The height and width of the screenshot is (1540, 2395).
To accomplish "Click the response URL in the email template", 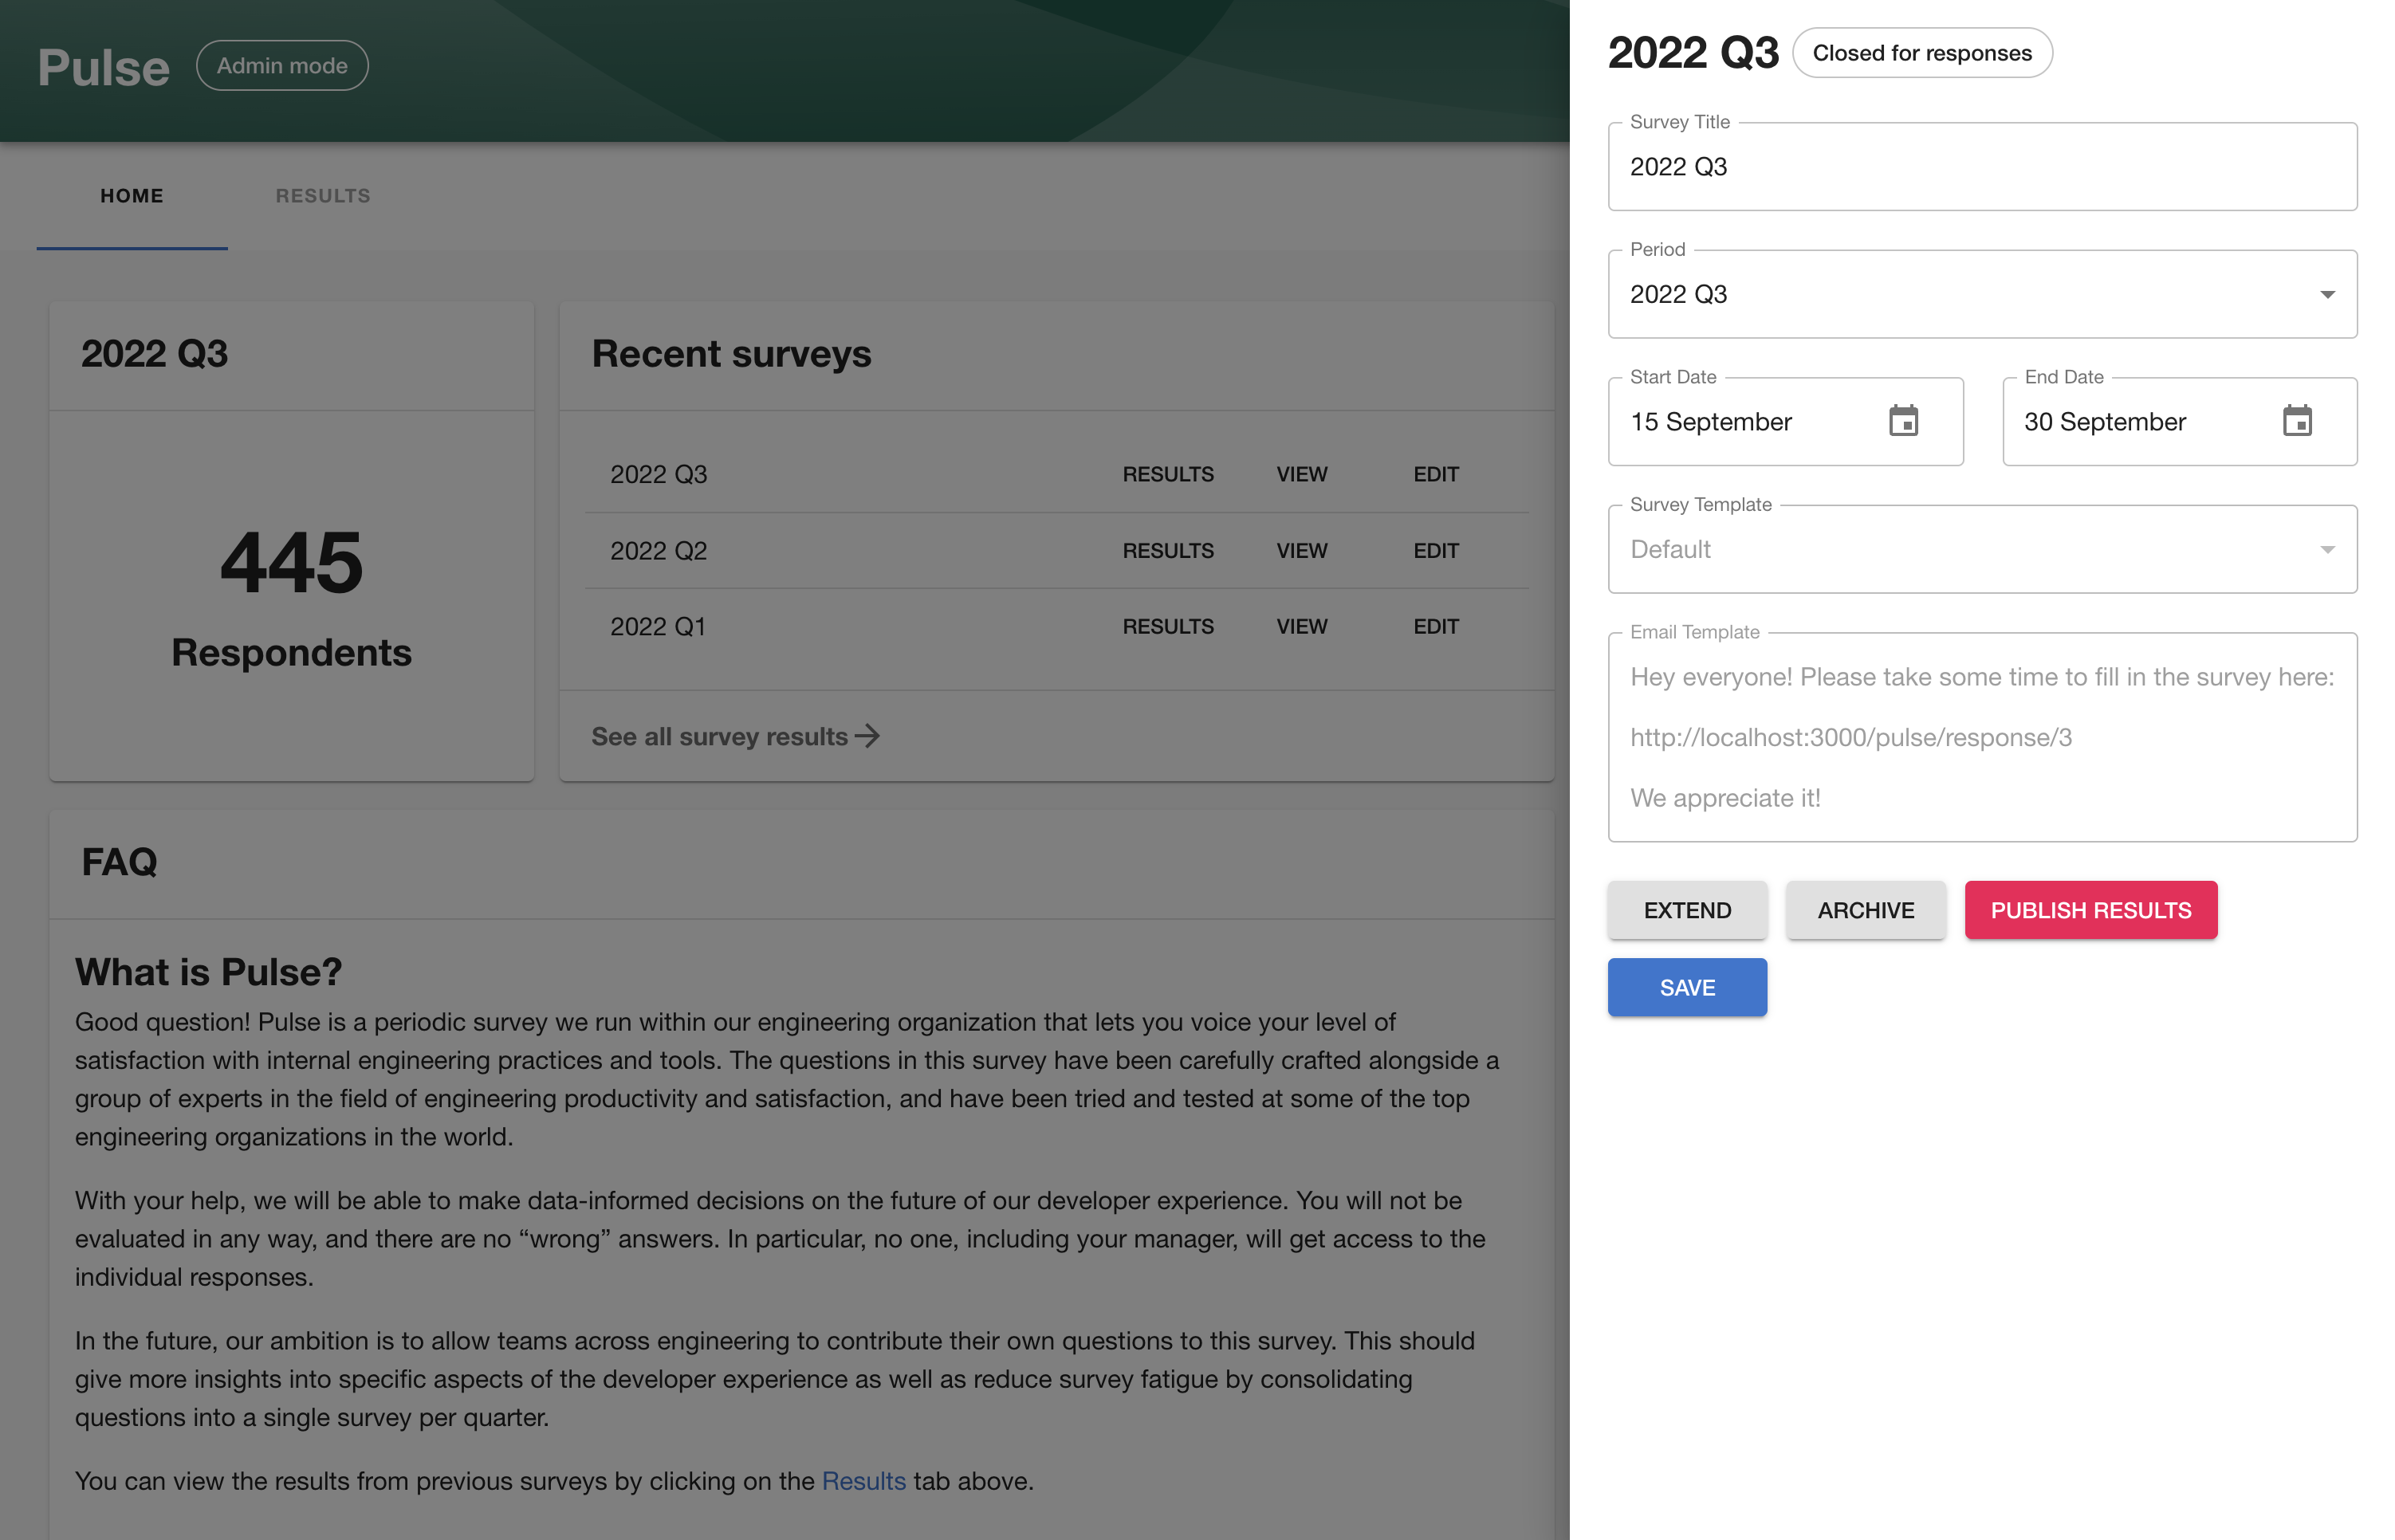I will [x=1850, y=738].
